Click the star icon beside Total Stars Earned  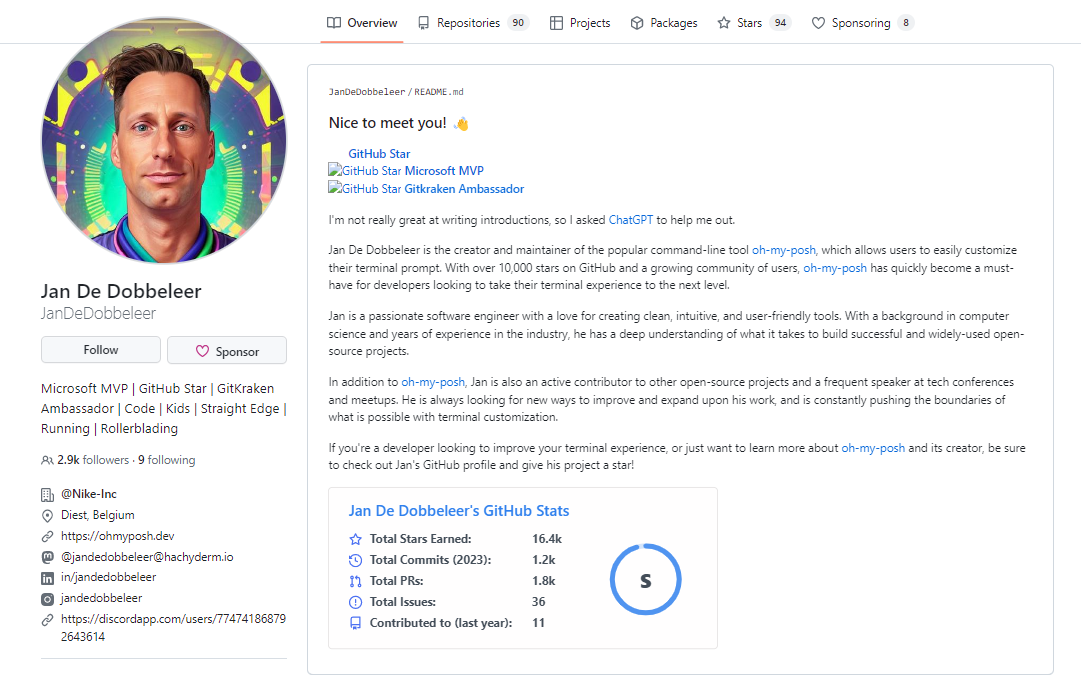coord(355,538)
